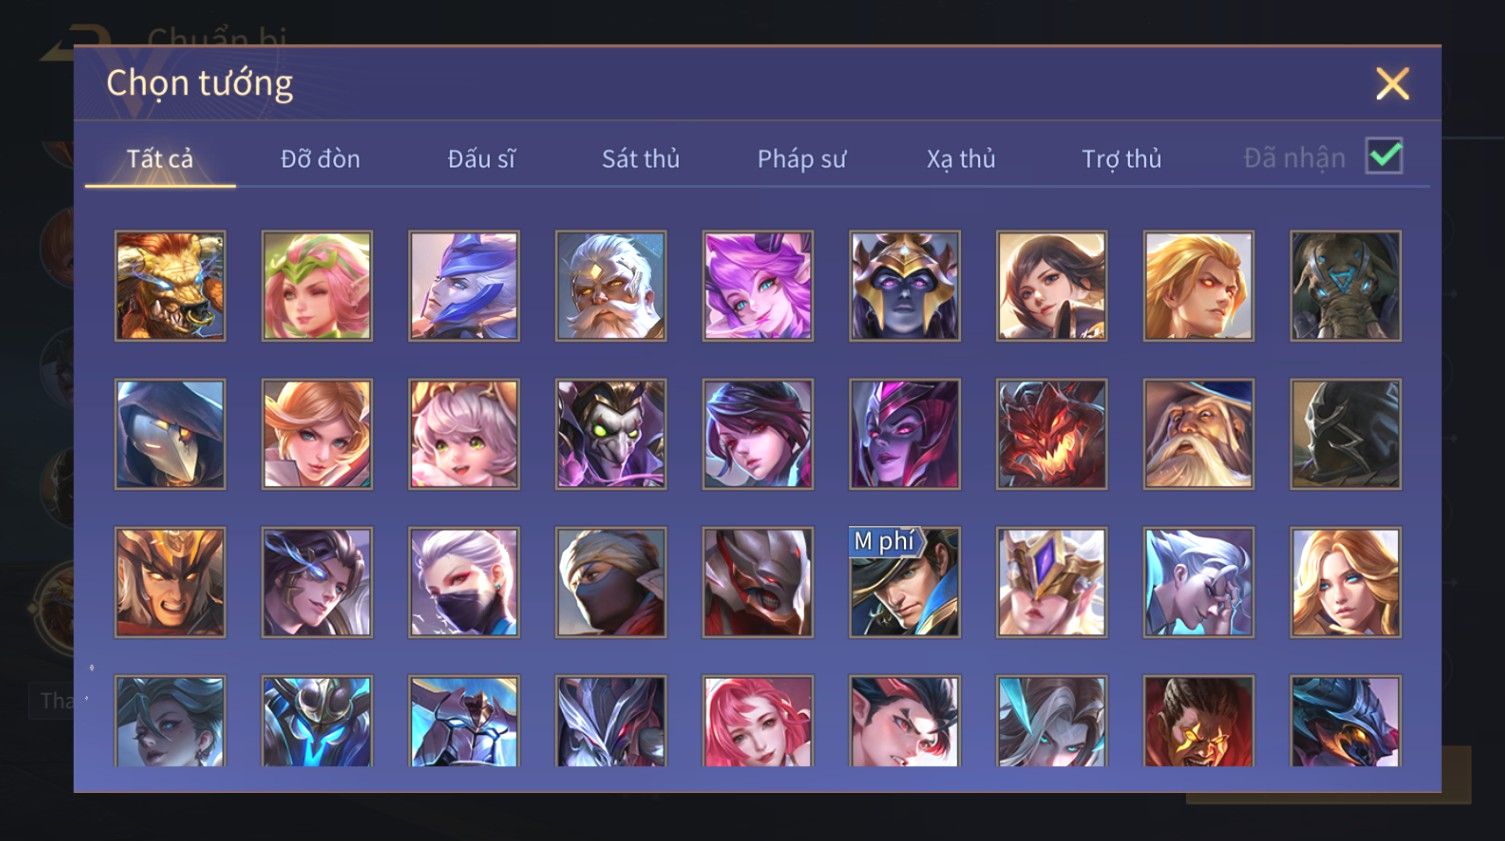Screen dimensions: 1505x841
Task: Select the white-haired ninja with black mask
Action: click(x=464, y=582)
